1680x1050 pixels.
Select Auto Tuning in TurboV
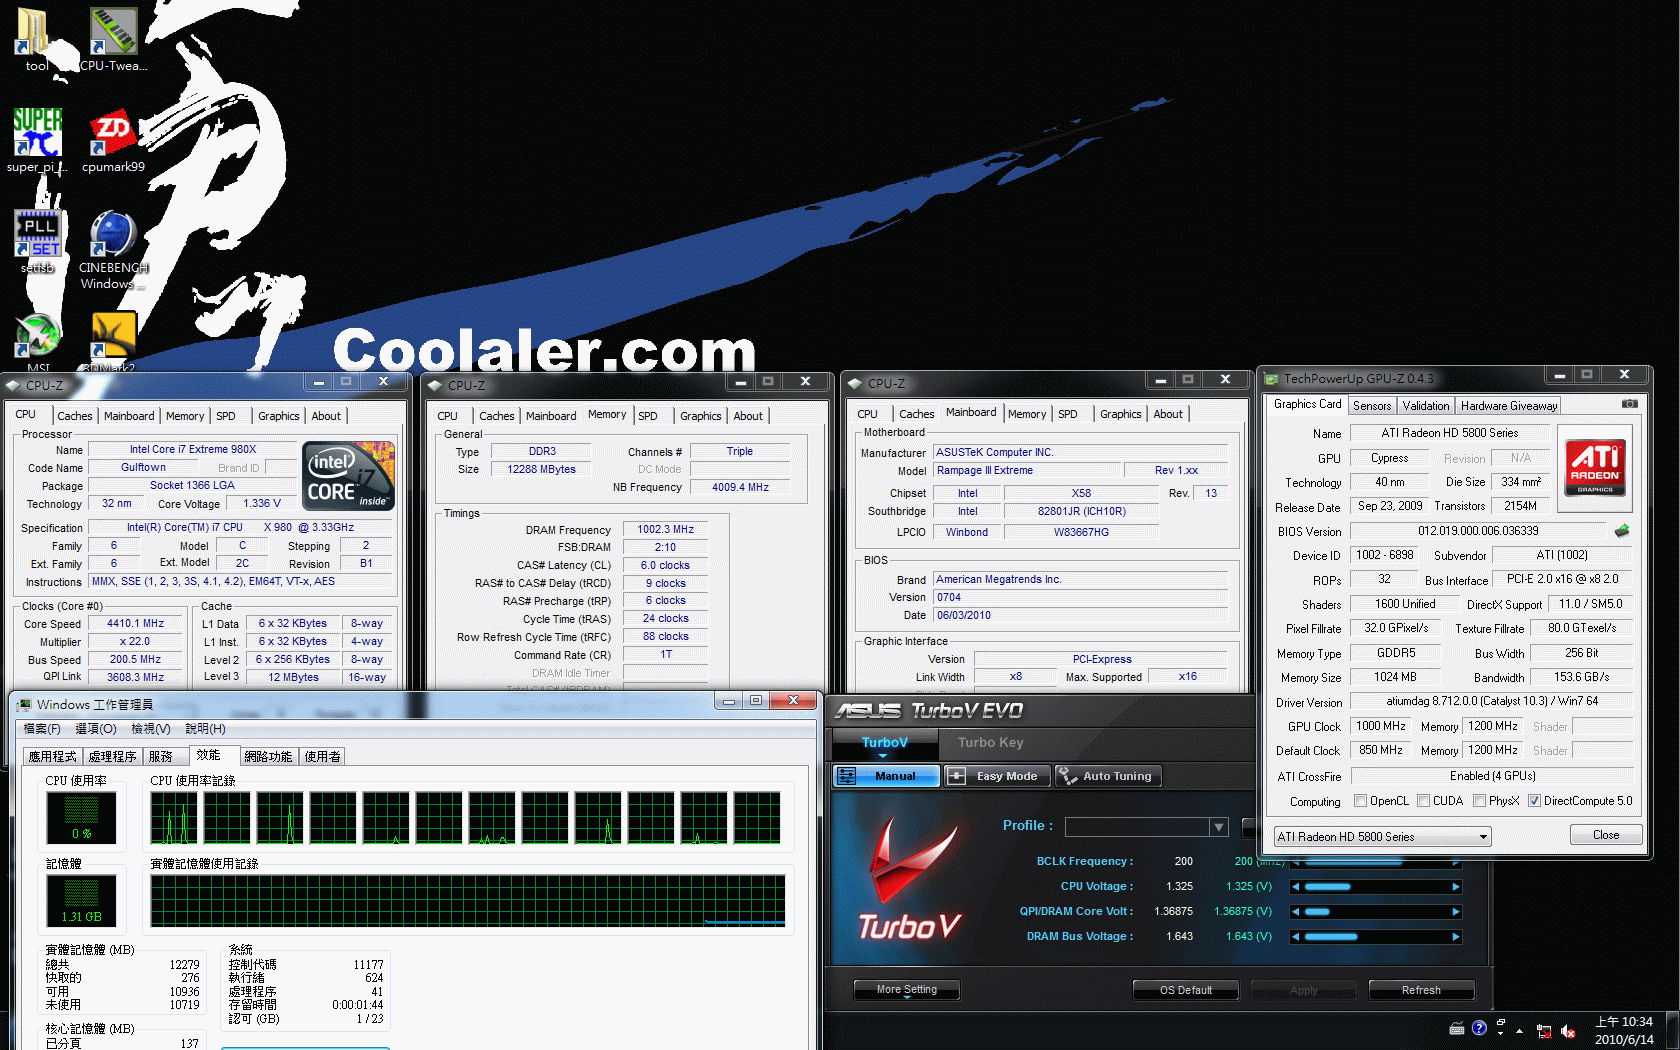click(1108, 776)
